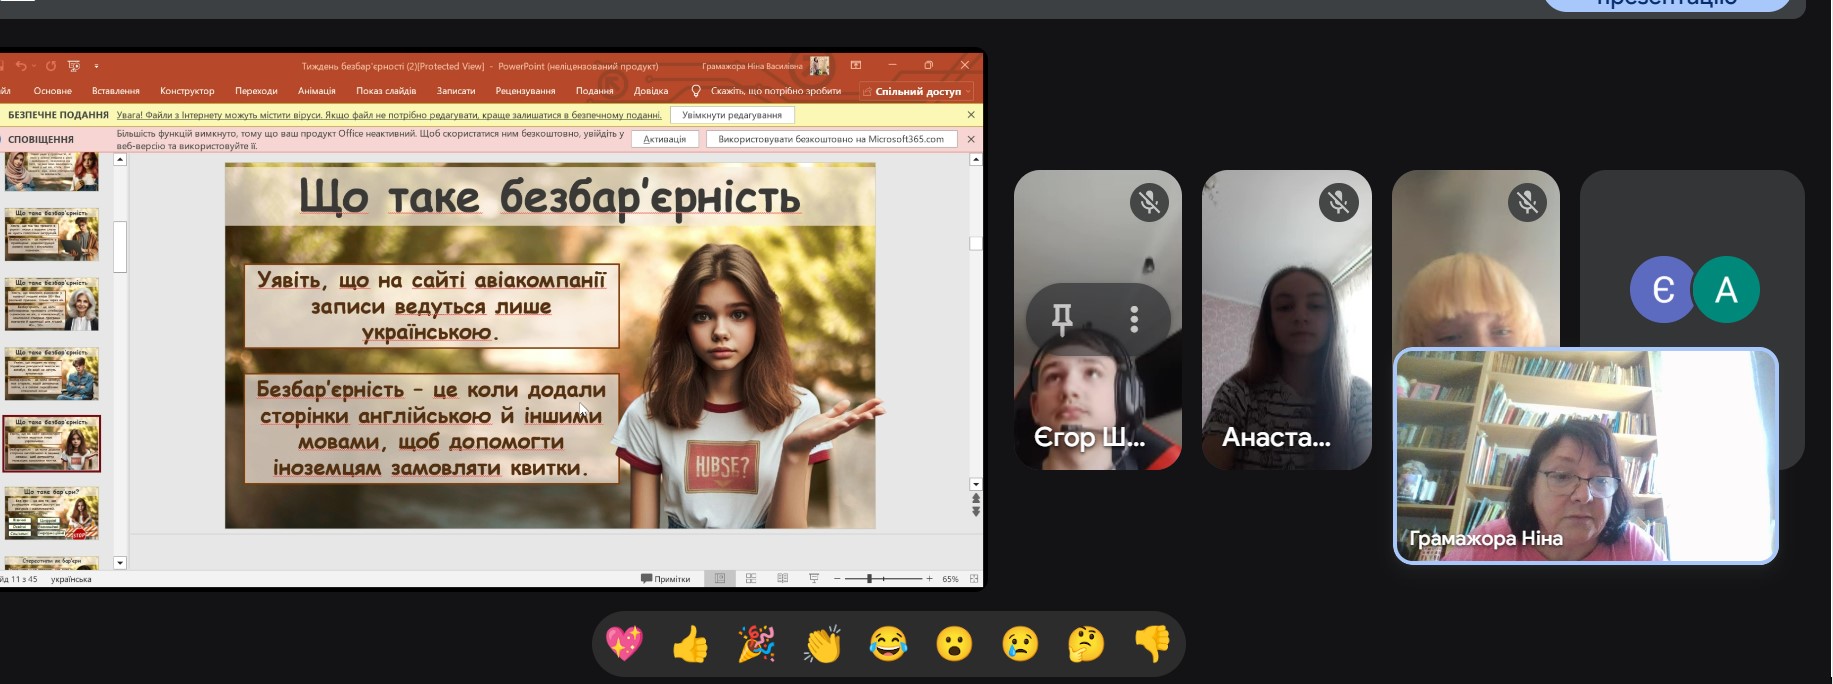Click the Увімкнути редагування button

tap(731, 115)
